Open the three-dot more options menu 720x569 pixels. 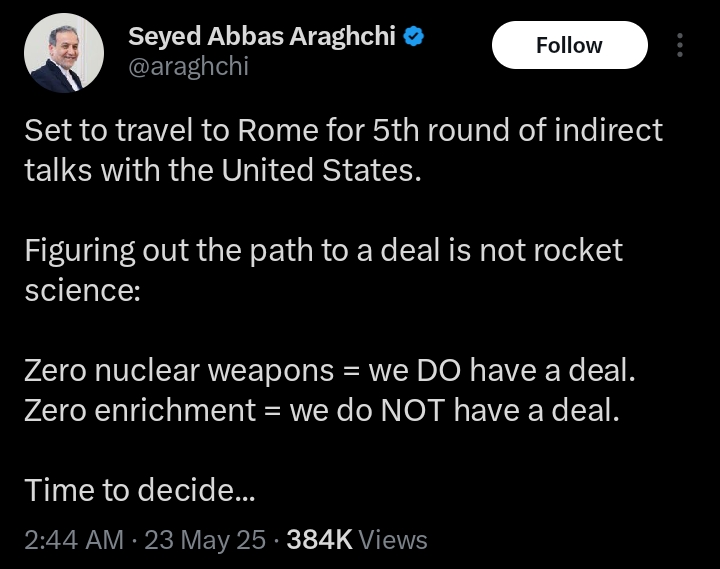tap(680, 45)
